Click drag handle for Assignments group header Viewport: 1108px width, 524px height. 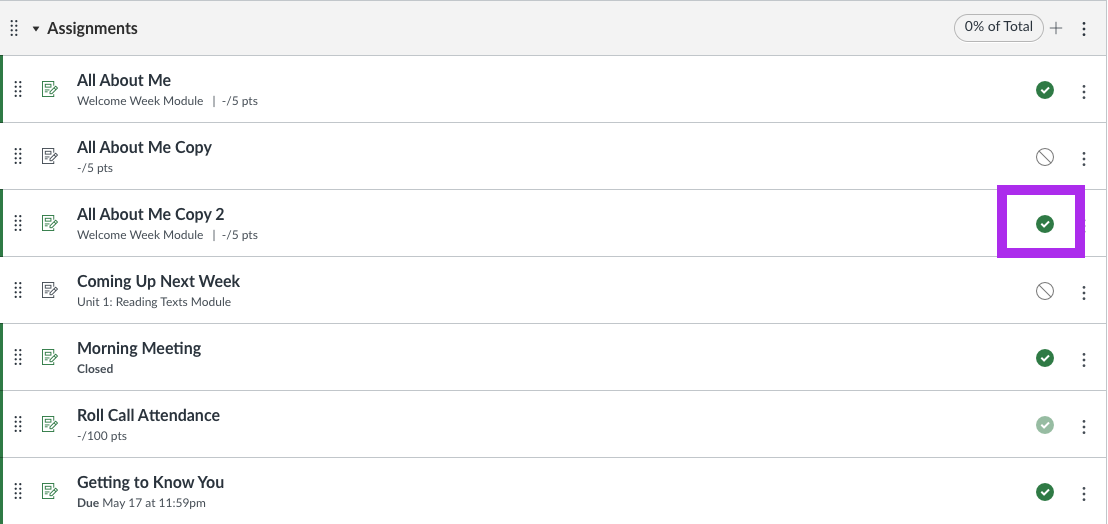[x=14, y=28]
